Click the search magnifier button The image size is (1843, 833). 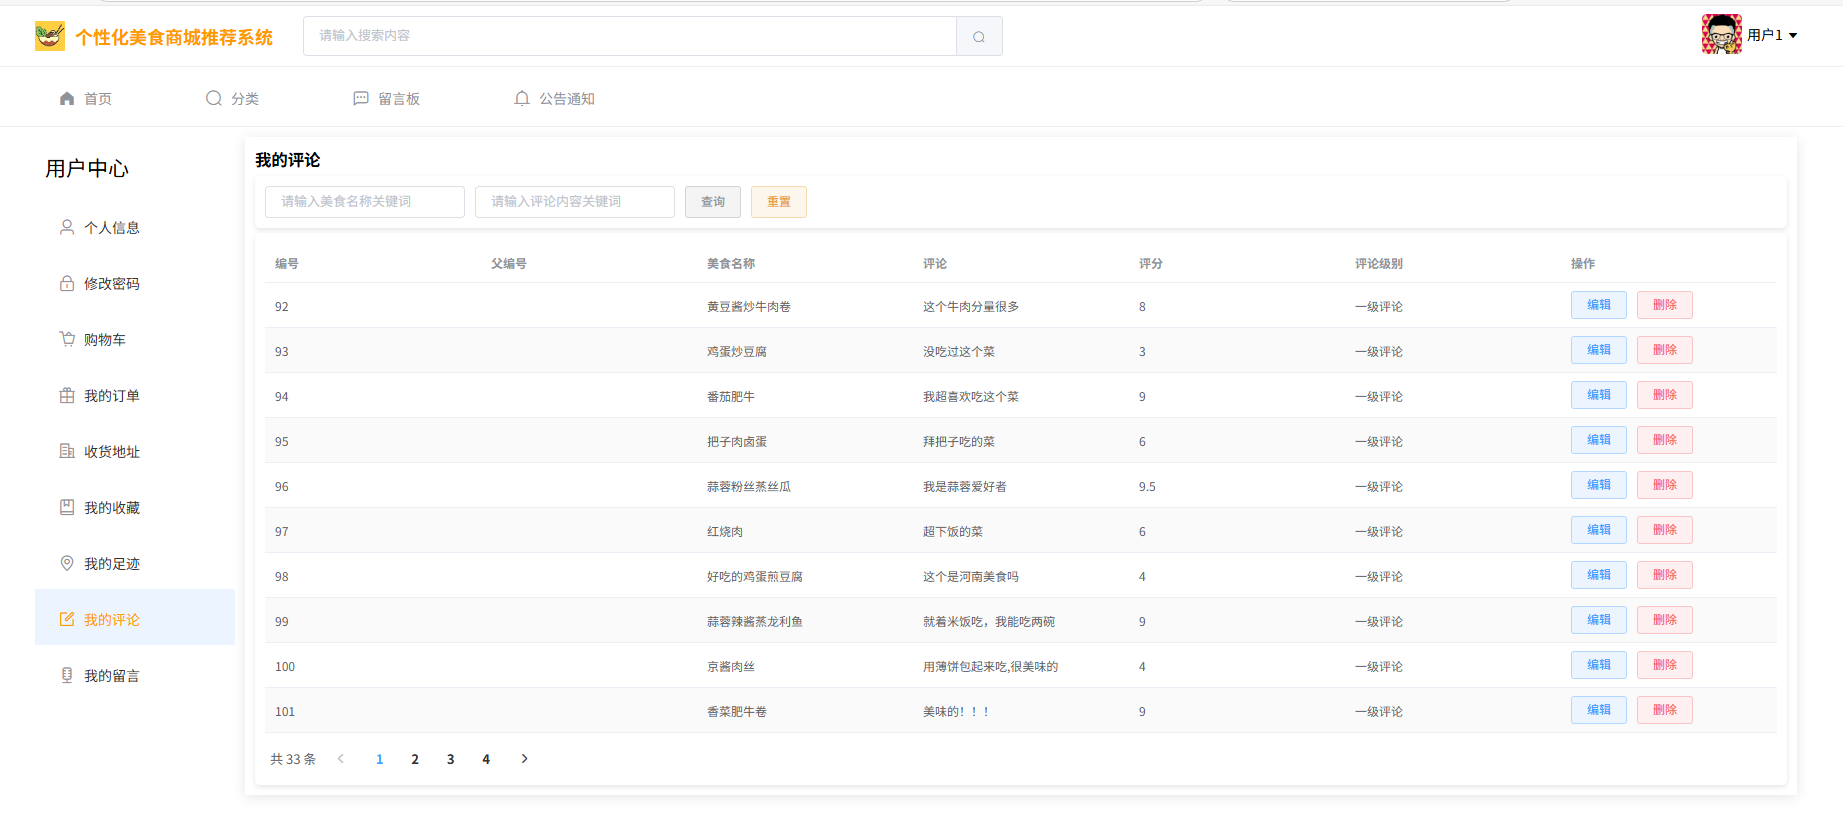979,36
